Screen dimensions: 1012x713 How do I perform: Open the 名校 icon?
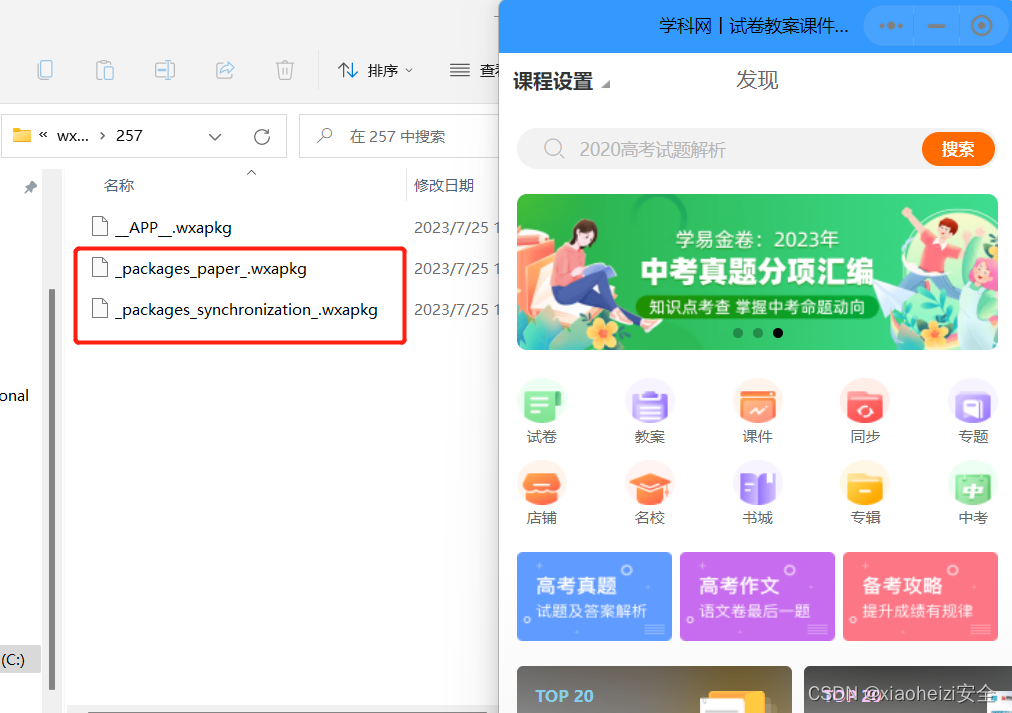pos(649,494)
